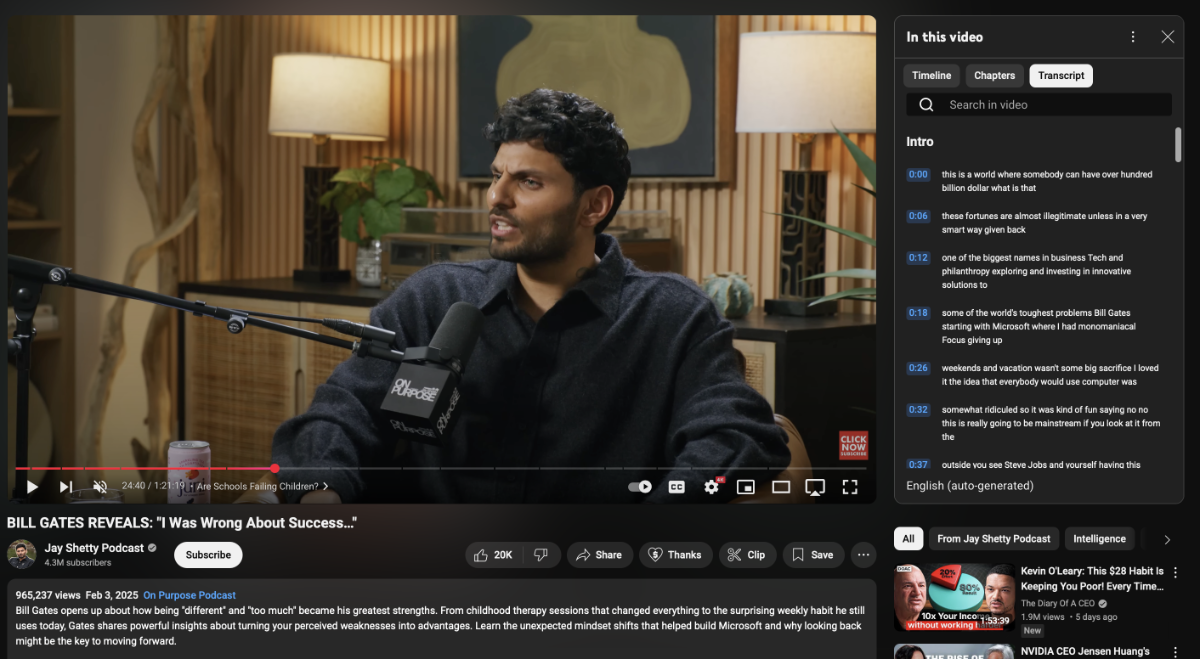Click transcript line 'these fortunes are almost illegitimate'
1200x659 pixels.
click(1044, 223)
